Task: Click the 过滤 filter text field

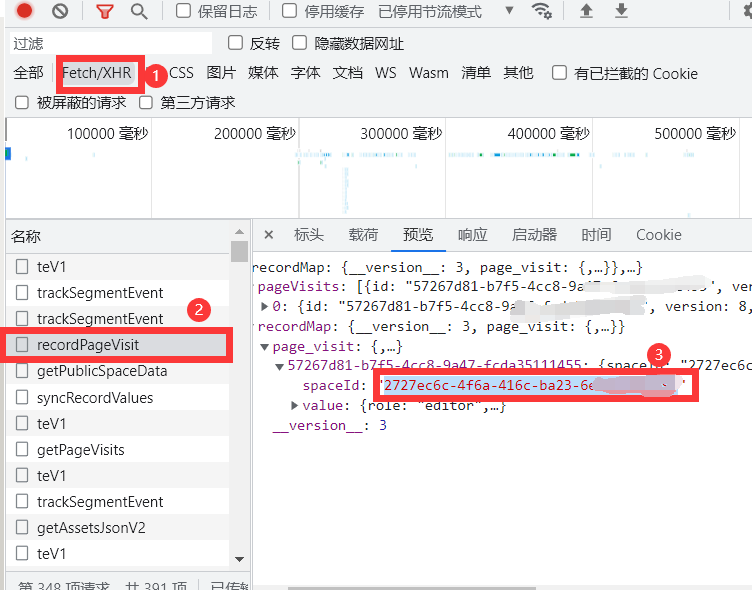Action: point(110,44)
